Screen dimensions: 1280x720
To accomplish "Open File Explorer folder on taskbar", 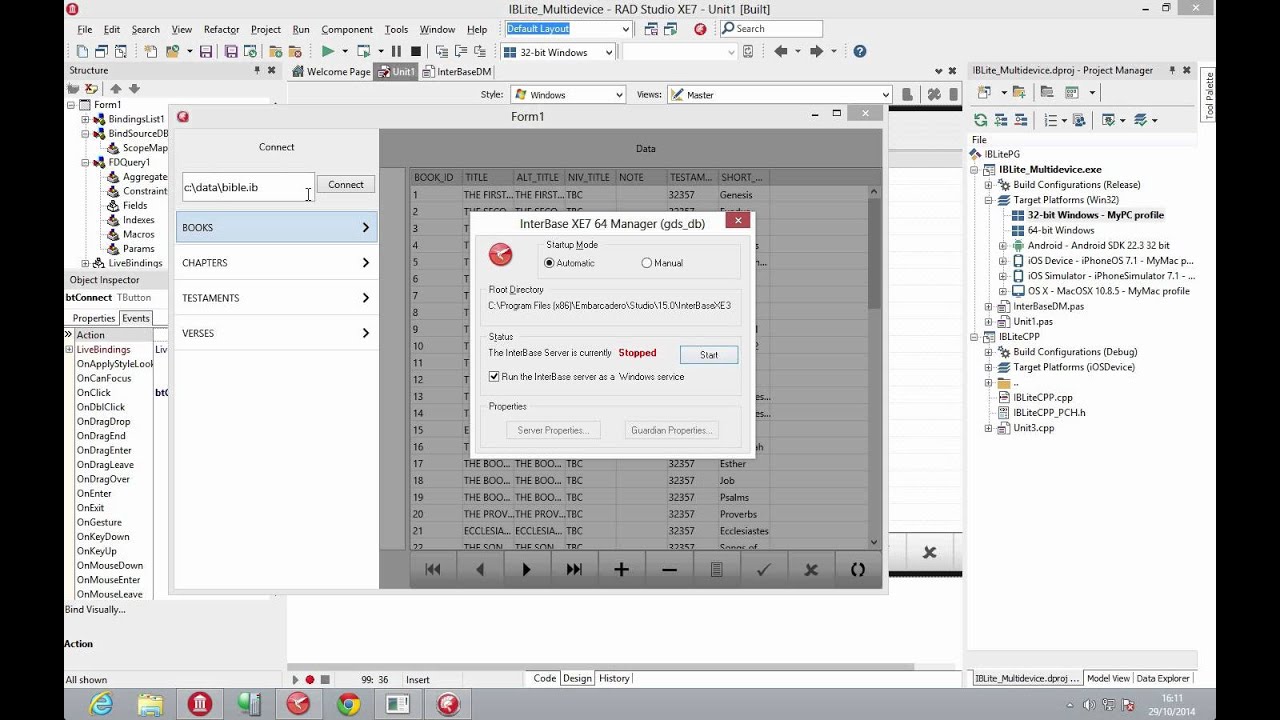I will (150, 704).
